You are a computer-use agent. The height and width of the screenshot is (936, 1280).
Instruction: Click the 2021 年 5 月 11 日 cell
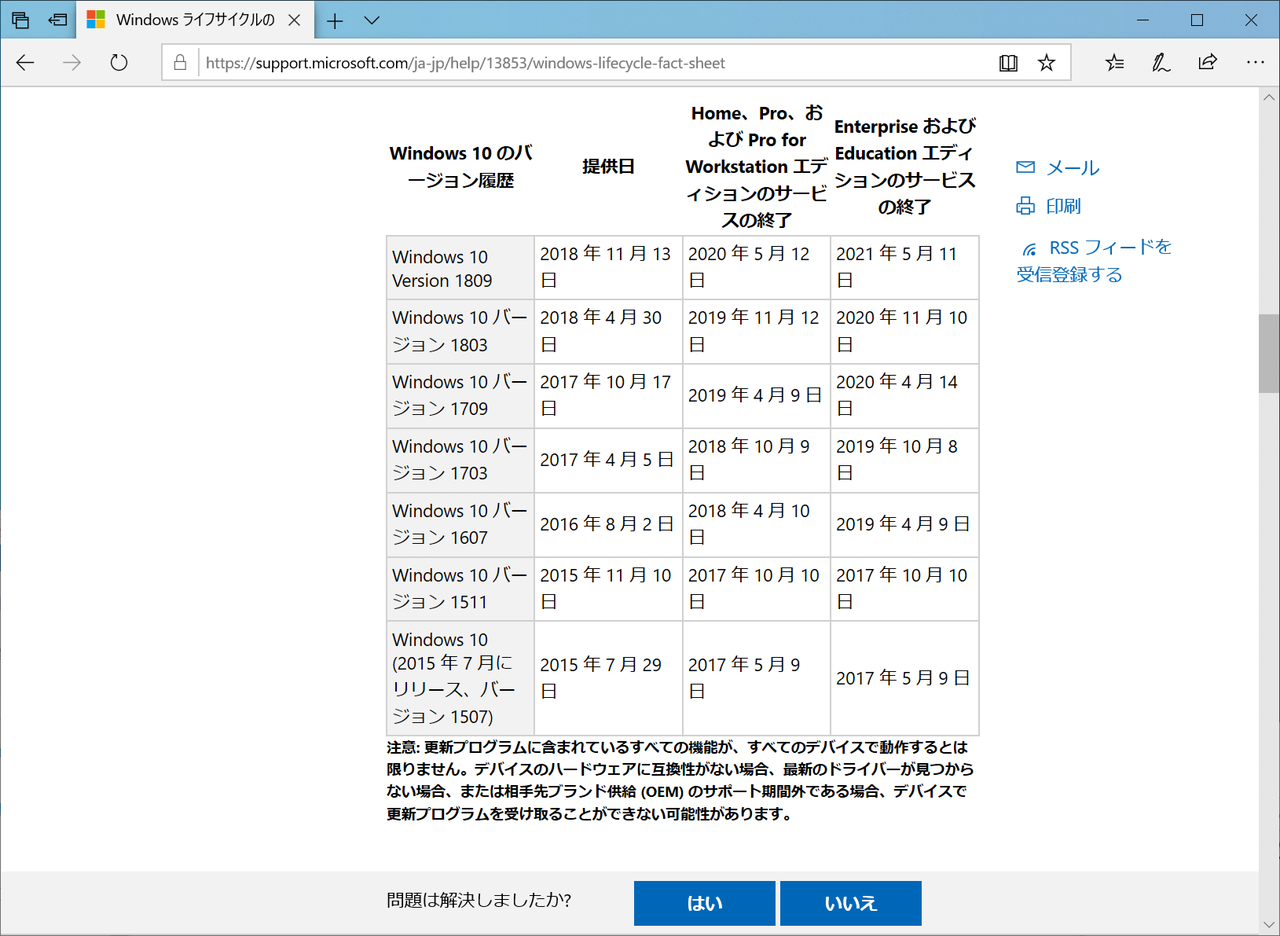[x=904, y=268]
